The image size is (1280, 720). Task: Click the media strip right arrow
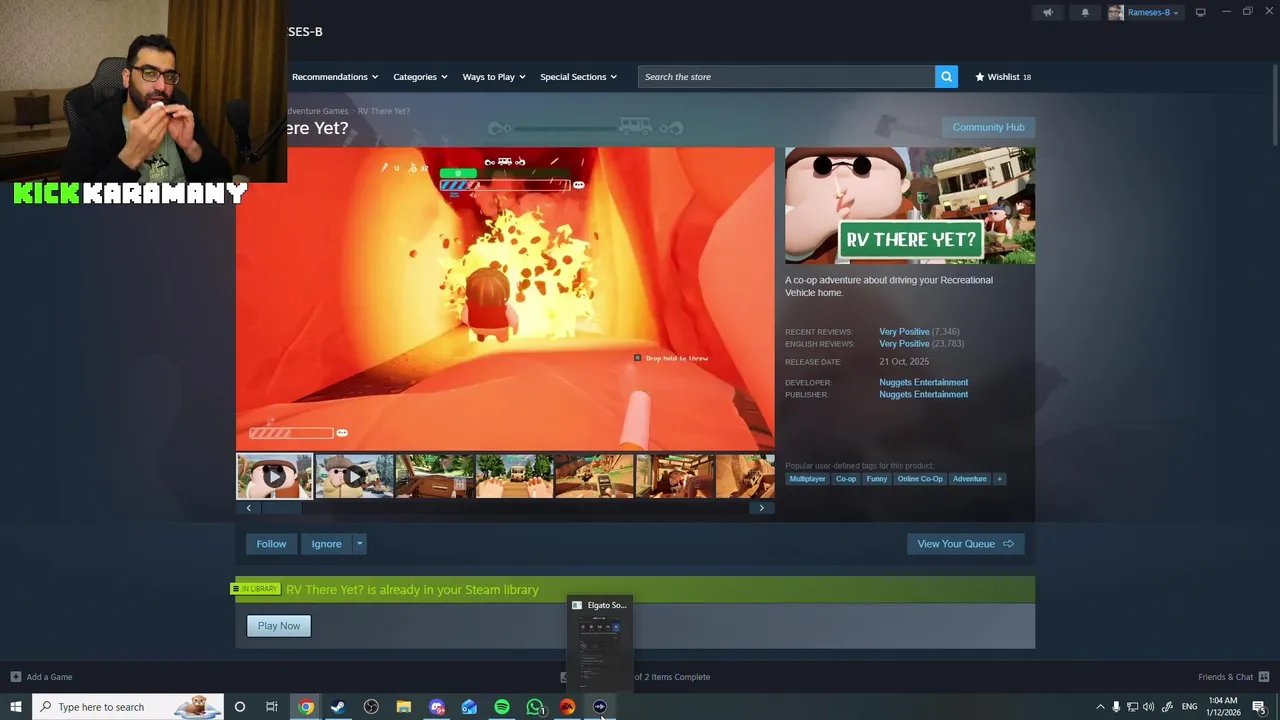(x=761, y=508)
